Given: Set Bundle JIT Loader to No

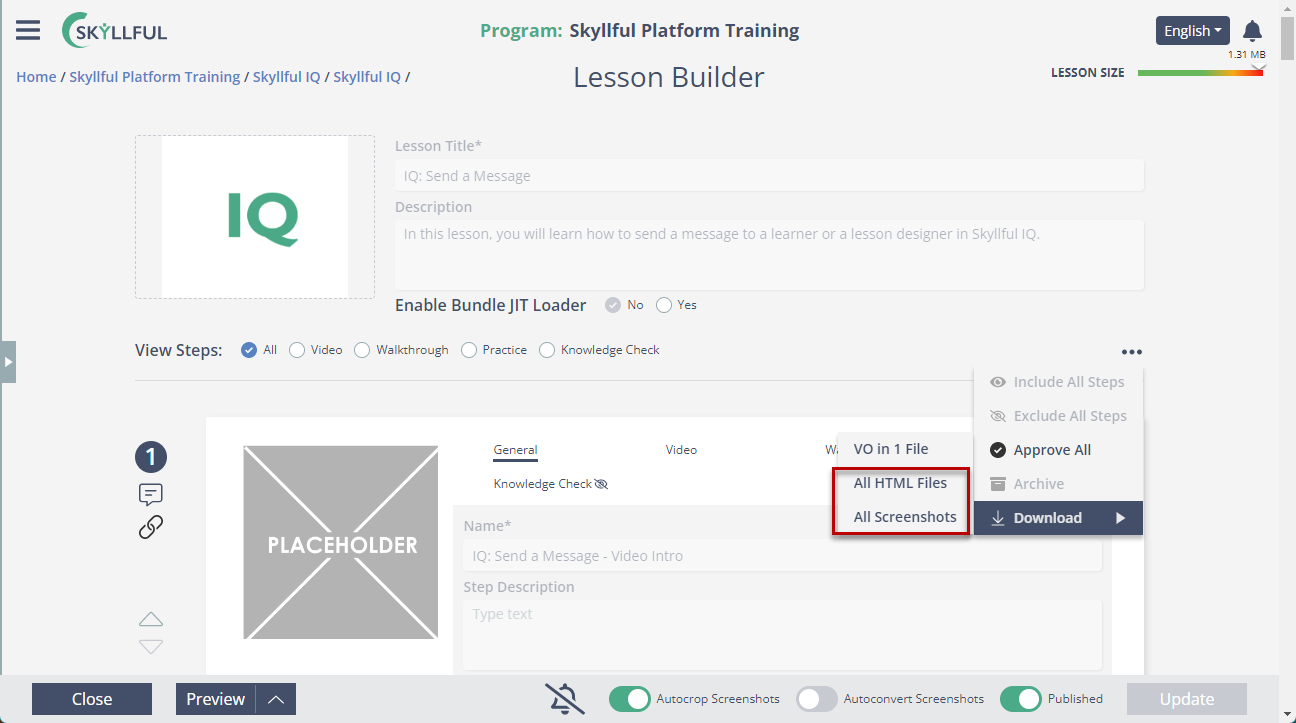Looking at the screenshot, I should 613,305.
